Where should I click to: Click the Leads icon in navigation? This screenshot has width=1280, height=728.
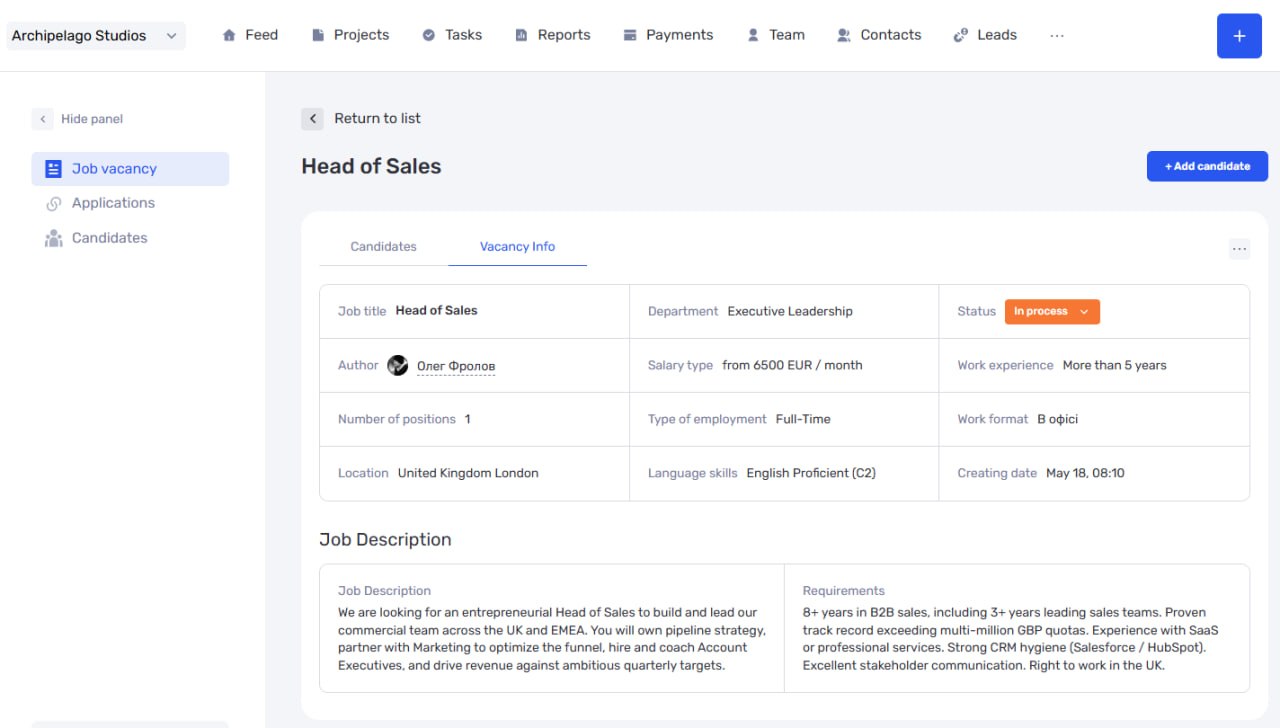tap(961, 35)
